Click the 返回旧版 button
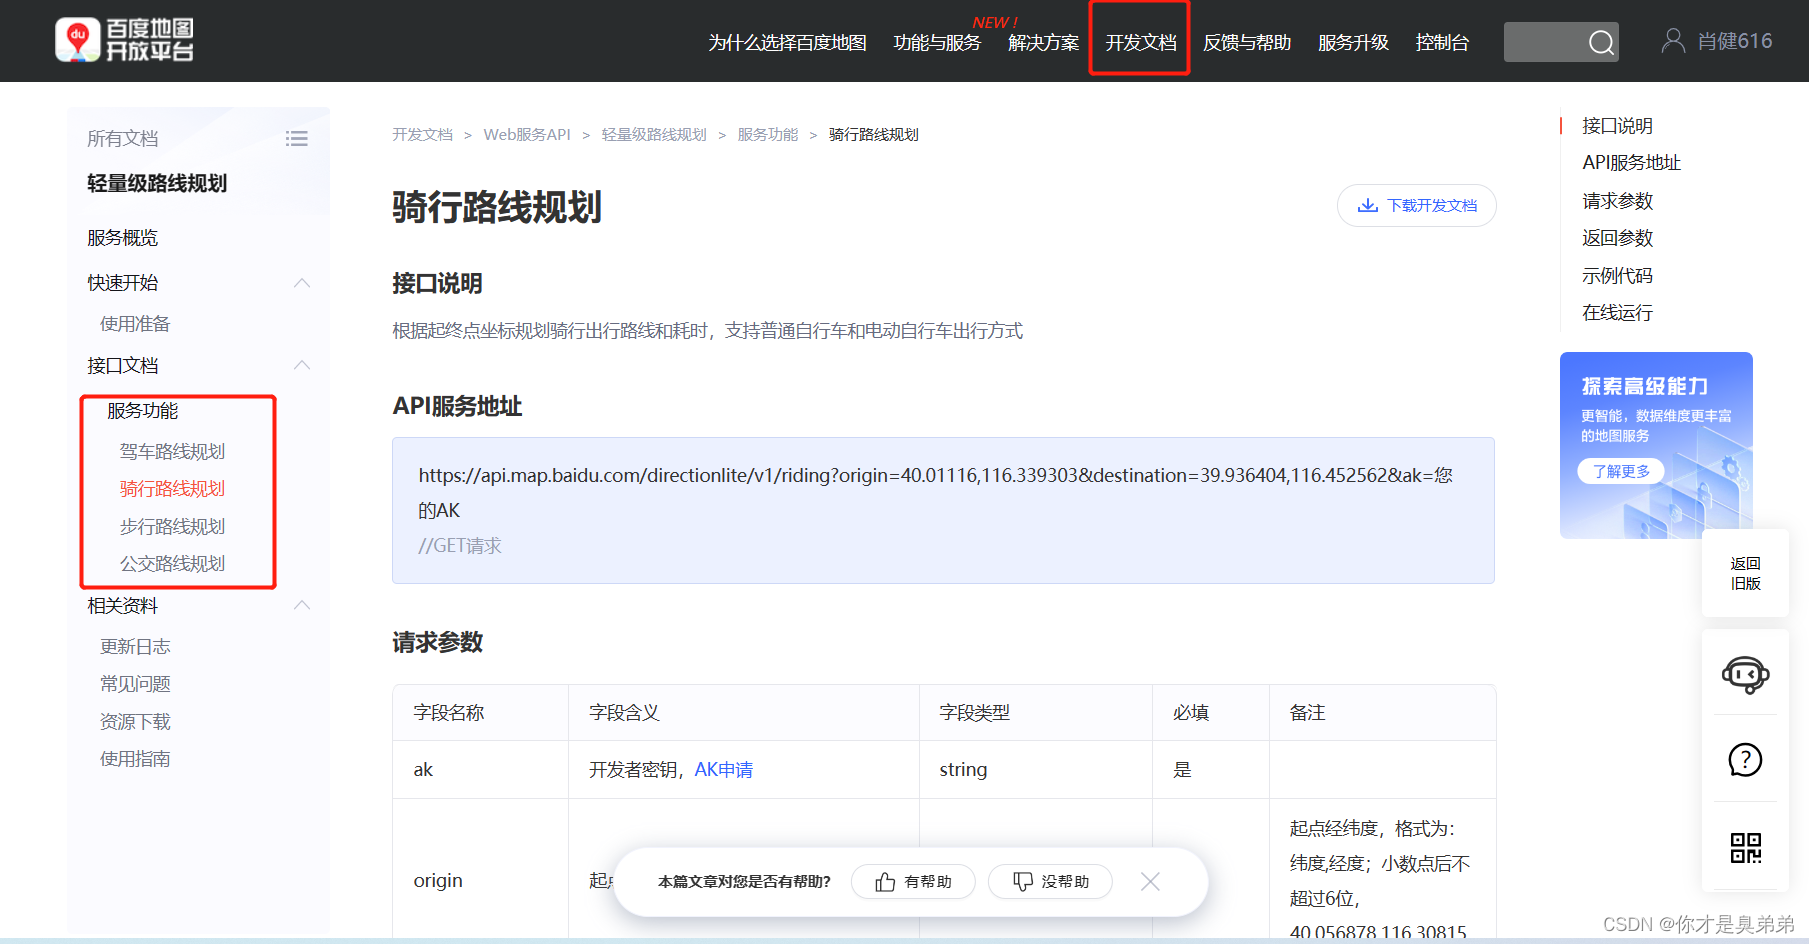The width and height of the screenshot is (1809, 944). 1745,573
